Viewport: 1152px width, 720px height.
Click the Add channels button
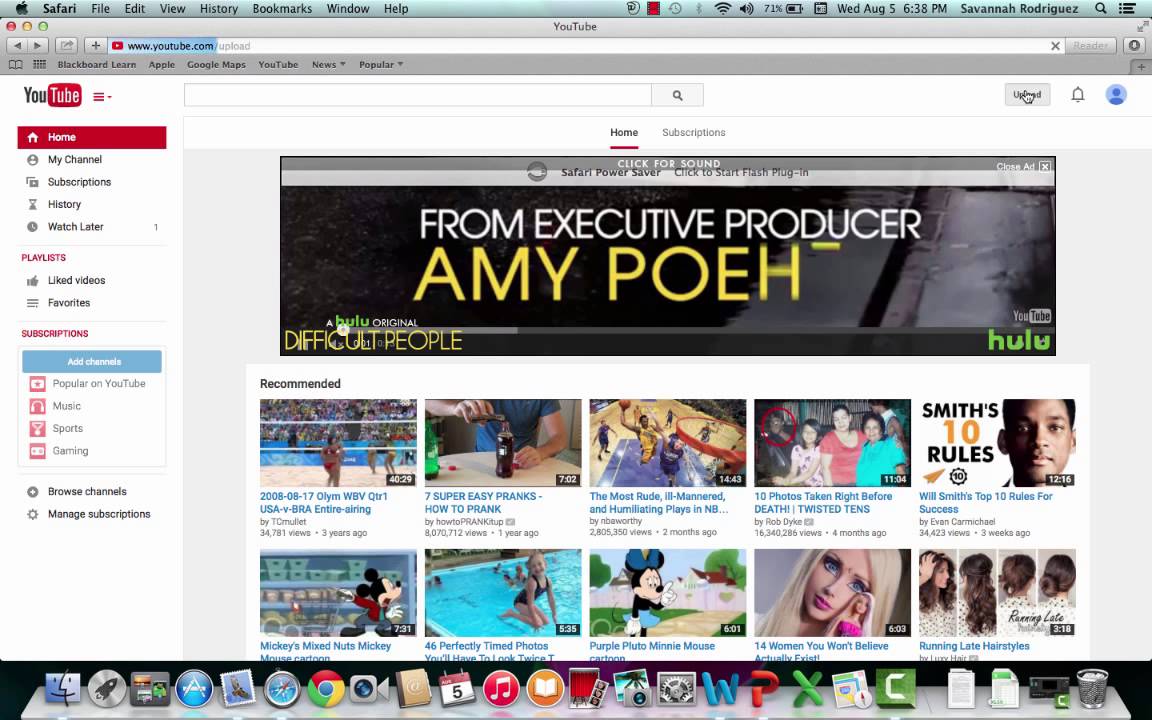point(92,361)
